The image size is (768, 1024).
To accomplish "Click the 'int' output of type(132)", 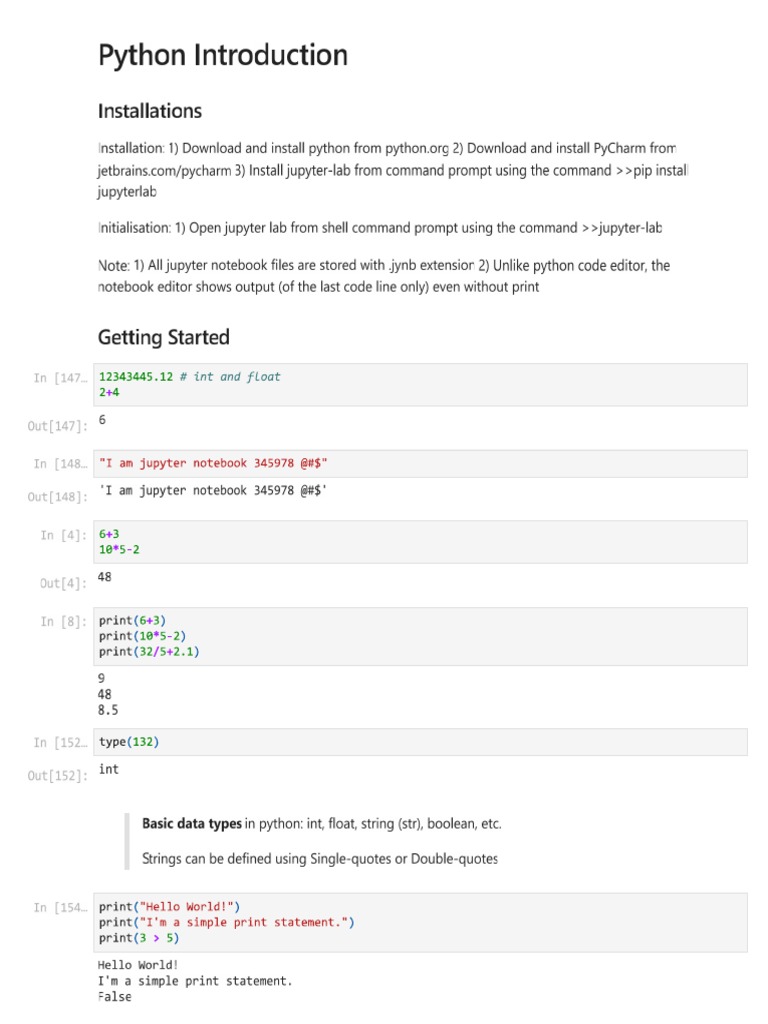I will click(109, 769).
